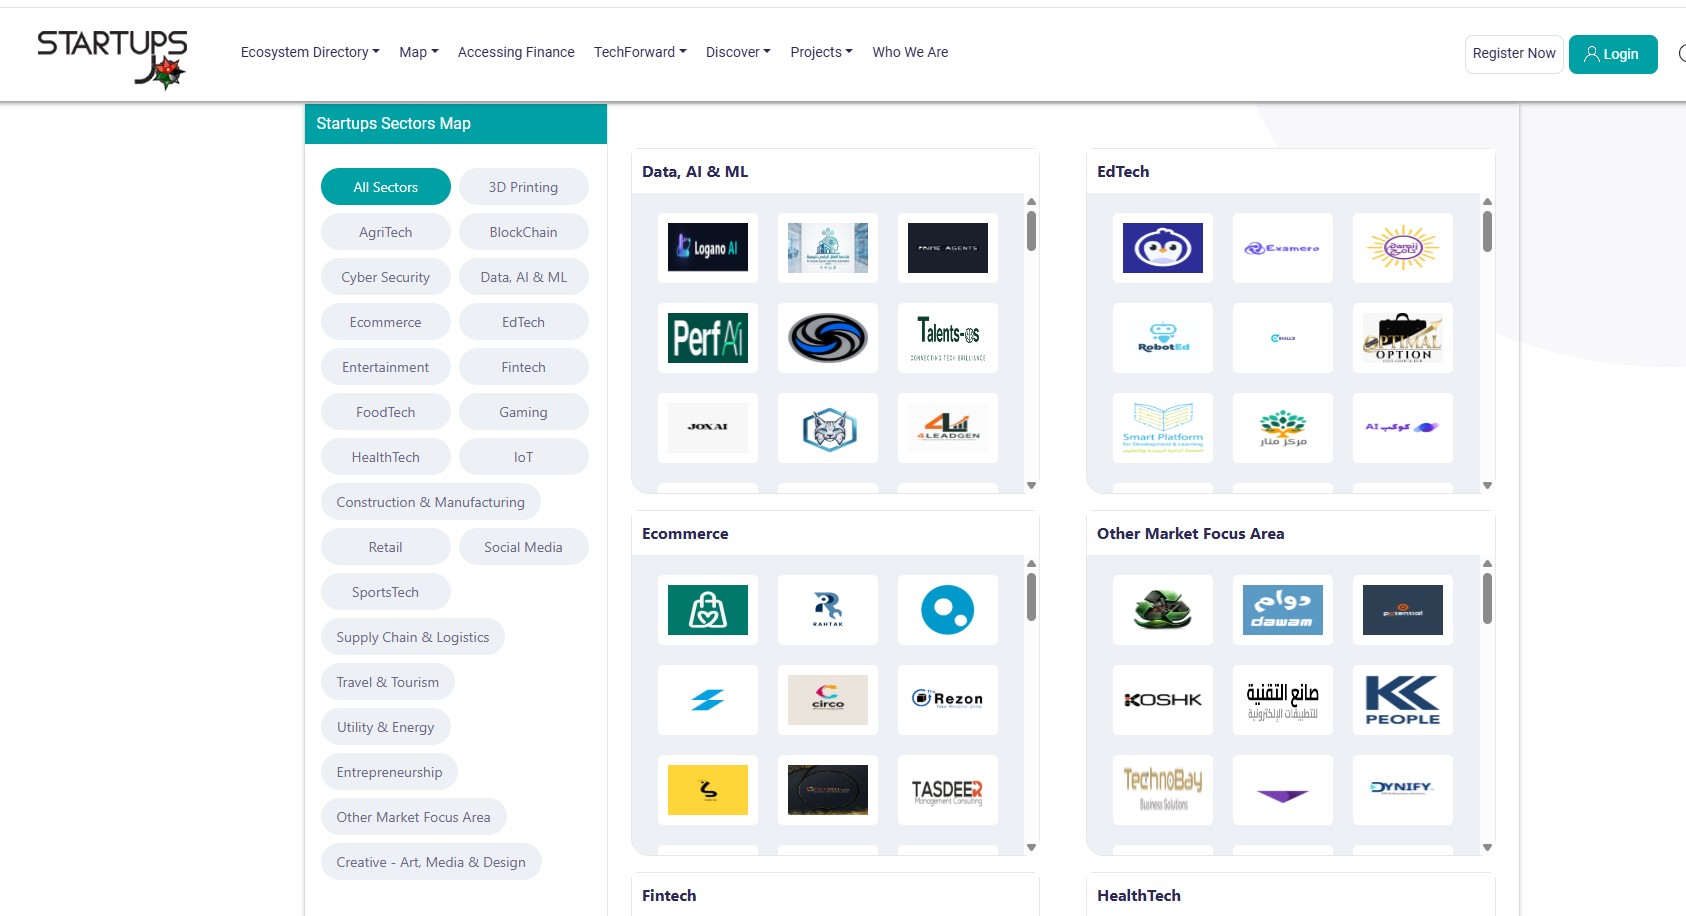1686x916 pixels.
Task: Open the Logano AI startup logo
Action: [x=708, y=248]
